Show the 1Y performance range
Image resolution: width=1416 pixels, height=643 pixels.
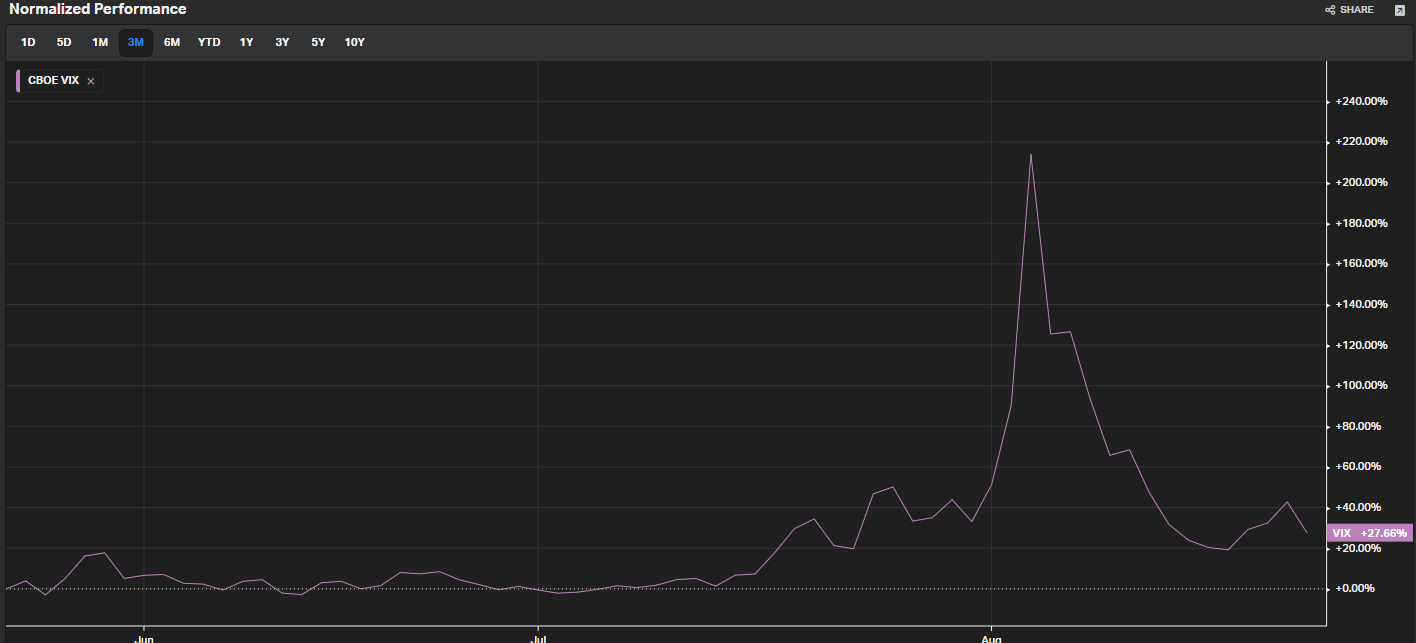(x=246, y=42)
